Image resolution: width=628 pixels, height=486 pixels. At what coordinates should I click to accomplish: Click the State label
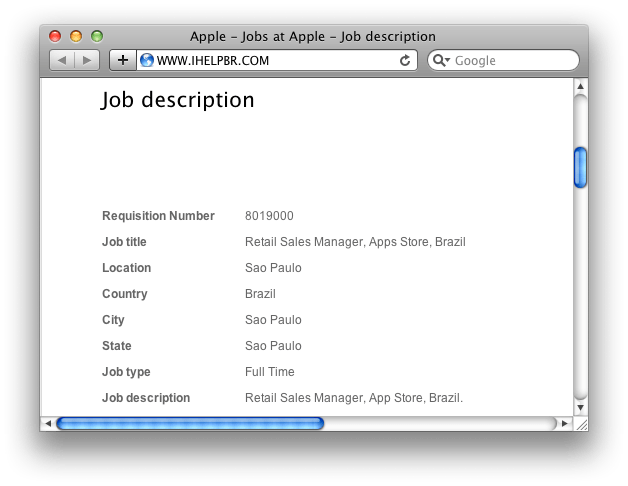(x=117, y=346)
